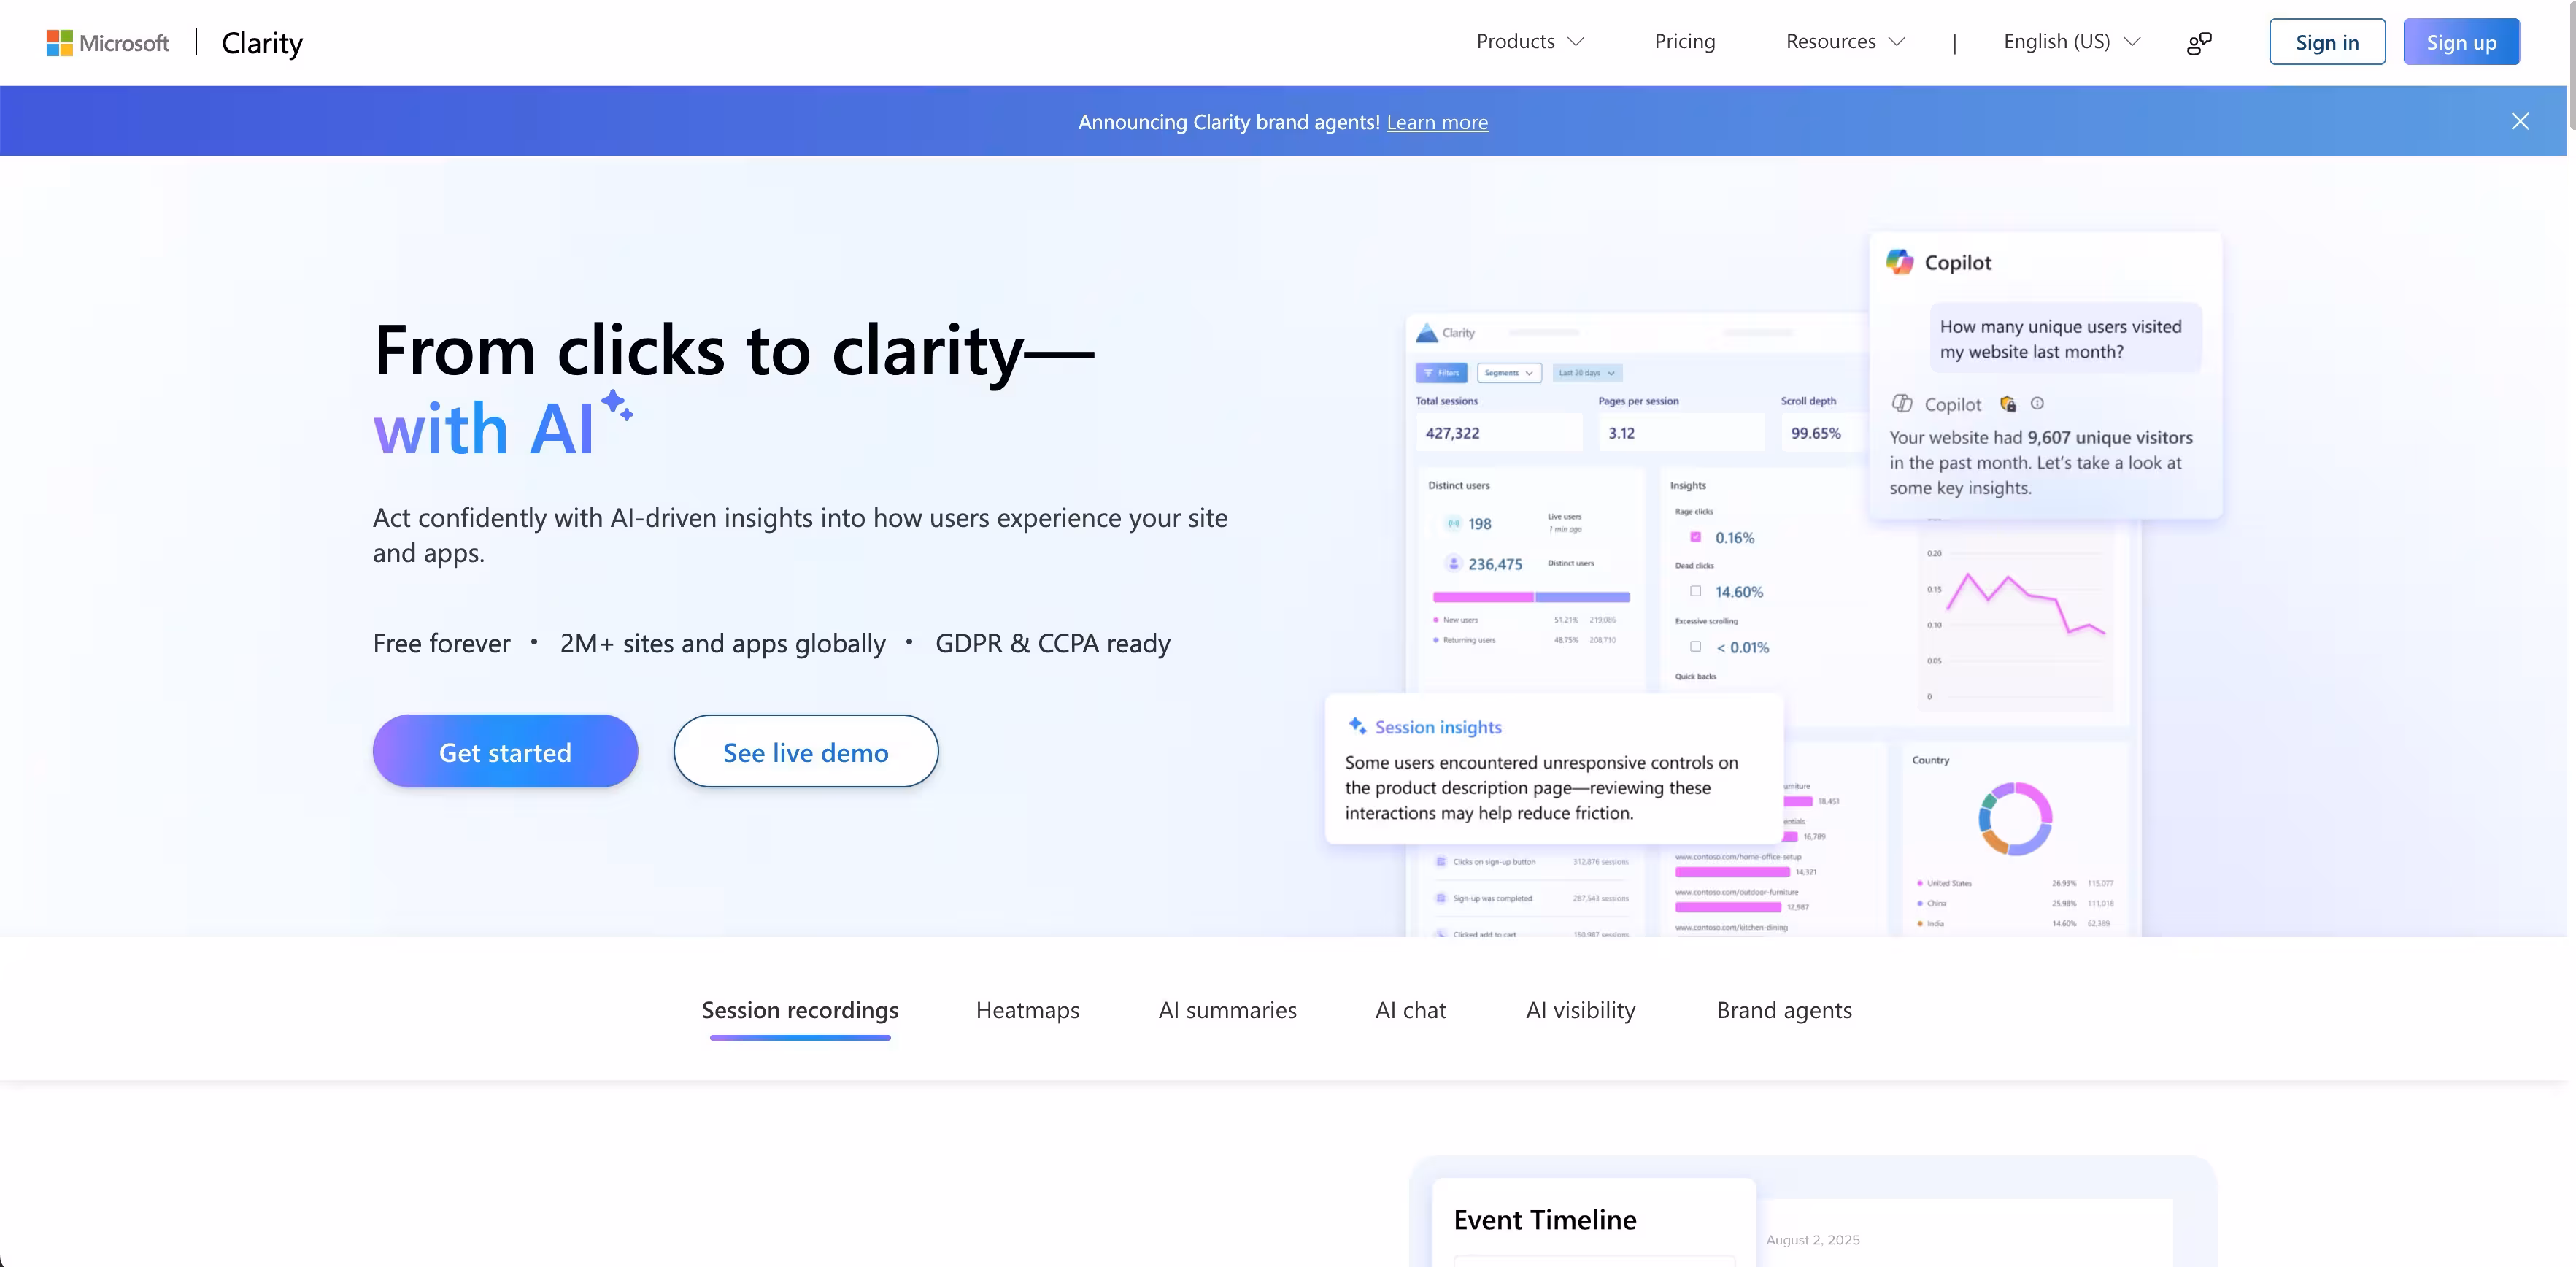2576x1267 pixels.
Task: Toggle the Rage clicks checkbox in Insights
Action: 1695,537
